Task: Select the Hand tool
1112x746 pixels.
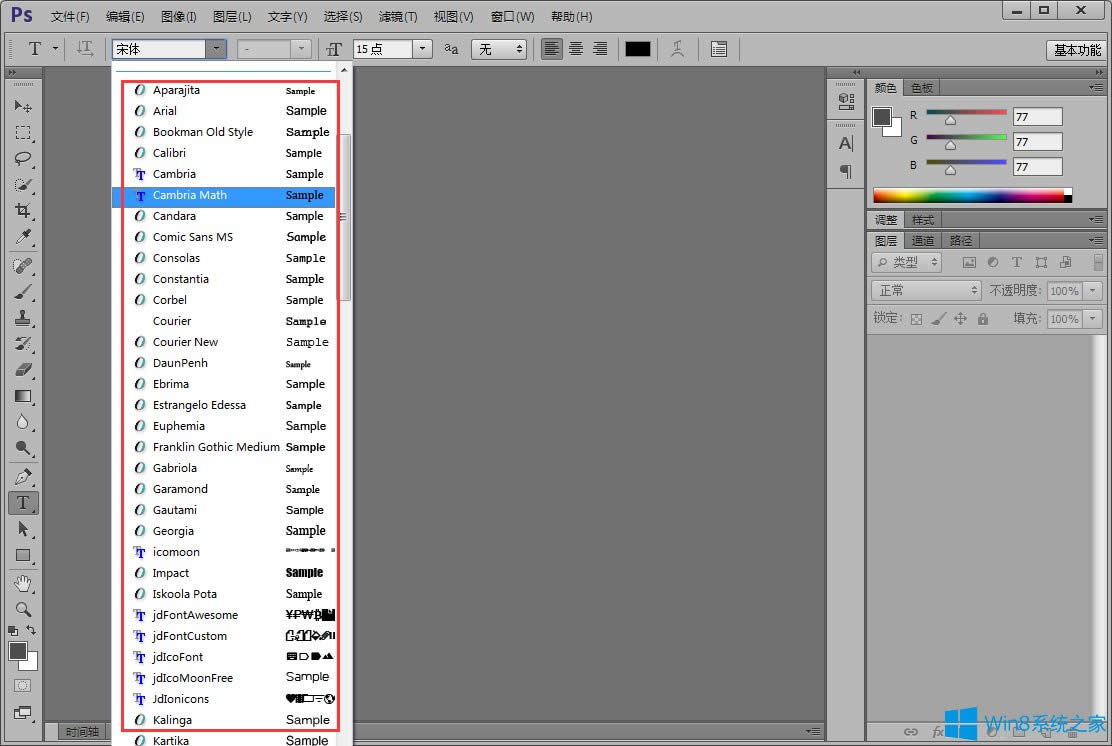Action: click(23, 582)
